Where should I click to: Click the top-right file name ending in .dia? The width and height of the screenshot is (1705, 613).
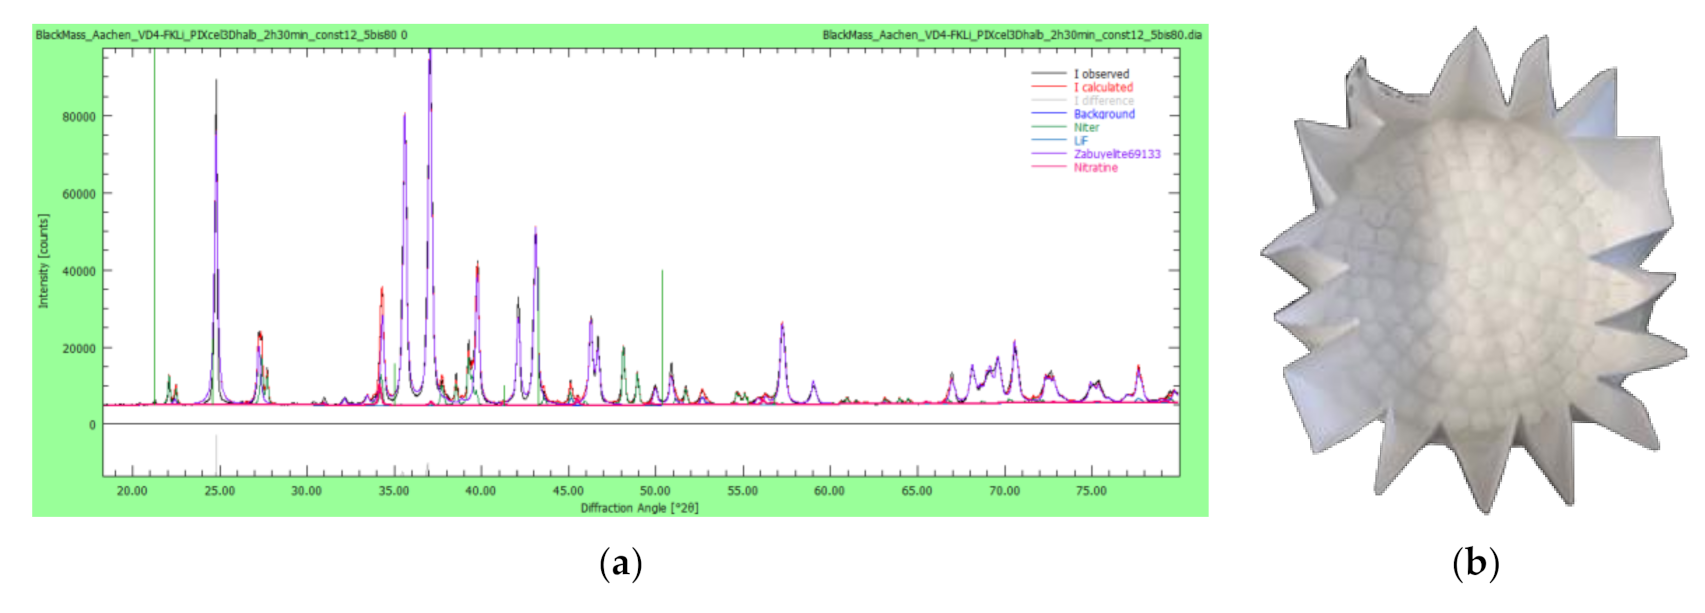tap(1011, 35)
